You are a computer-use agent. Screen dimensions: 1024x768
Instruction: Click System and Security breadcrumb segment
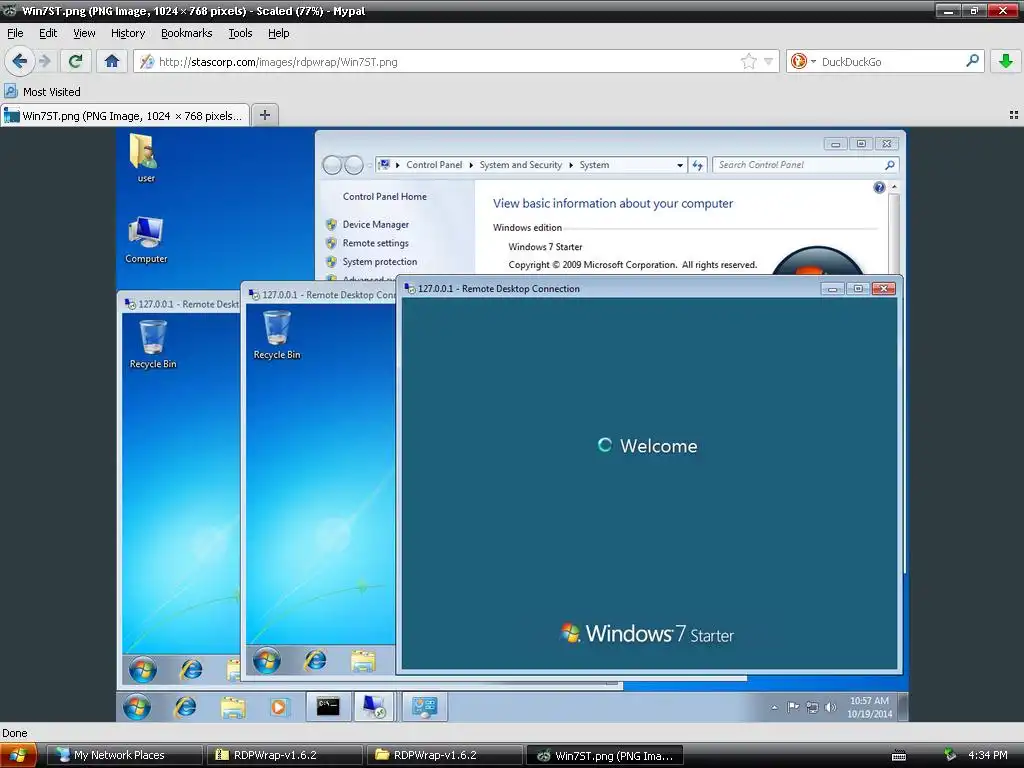(520, 165)
